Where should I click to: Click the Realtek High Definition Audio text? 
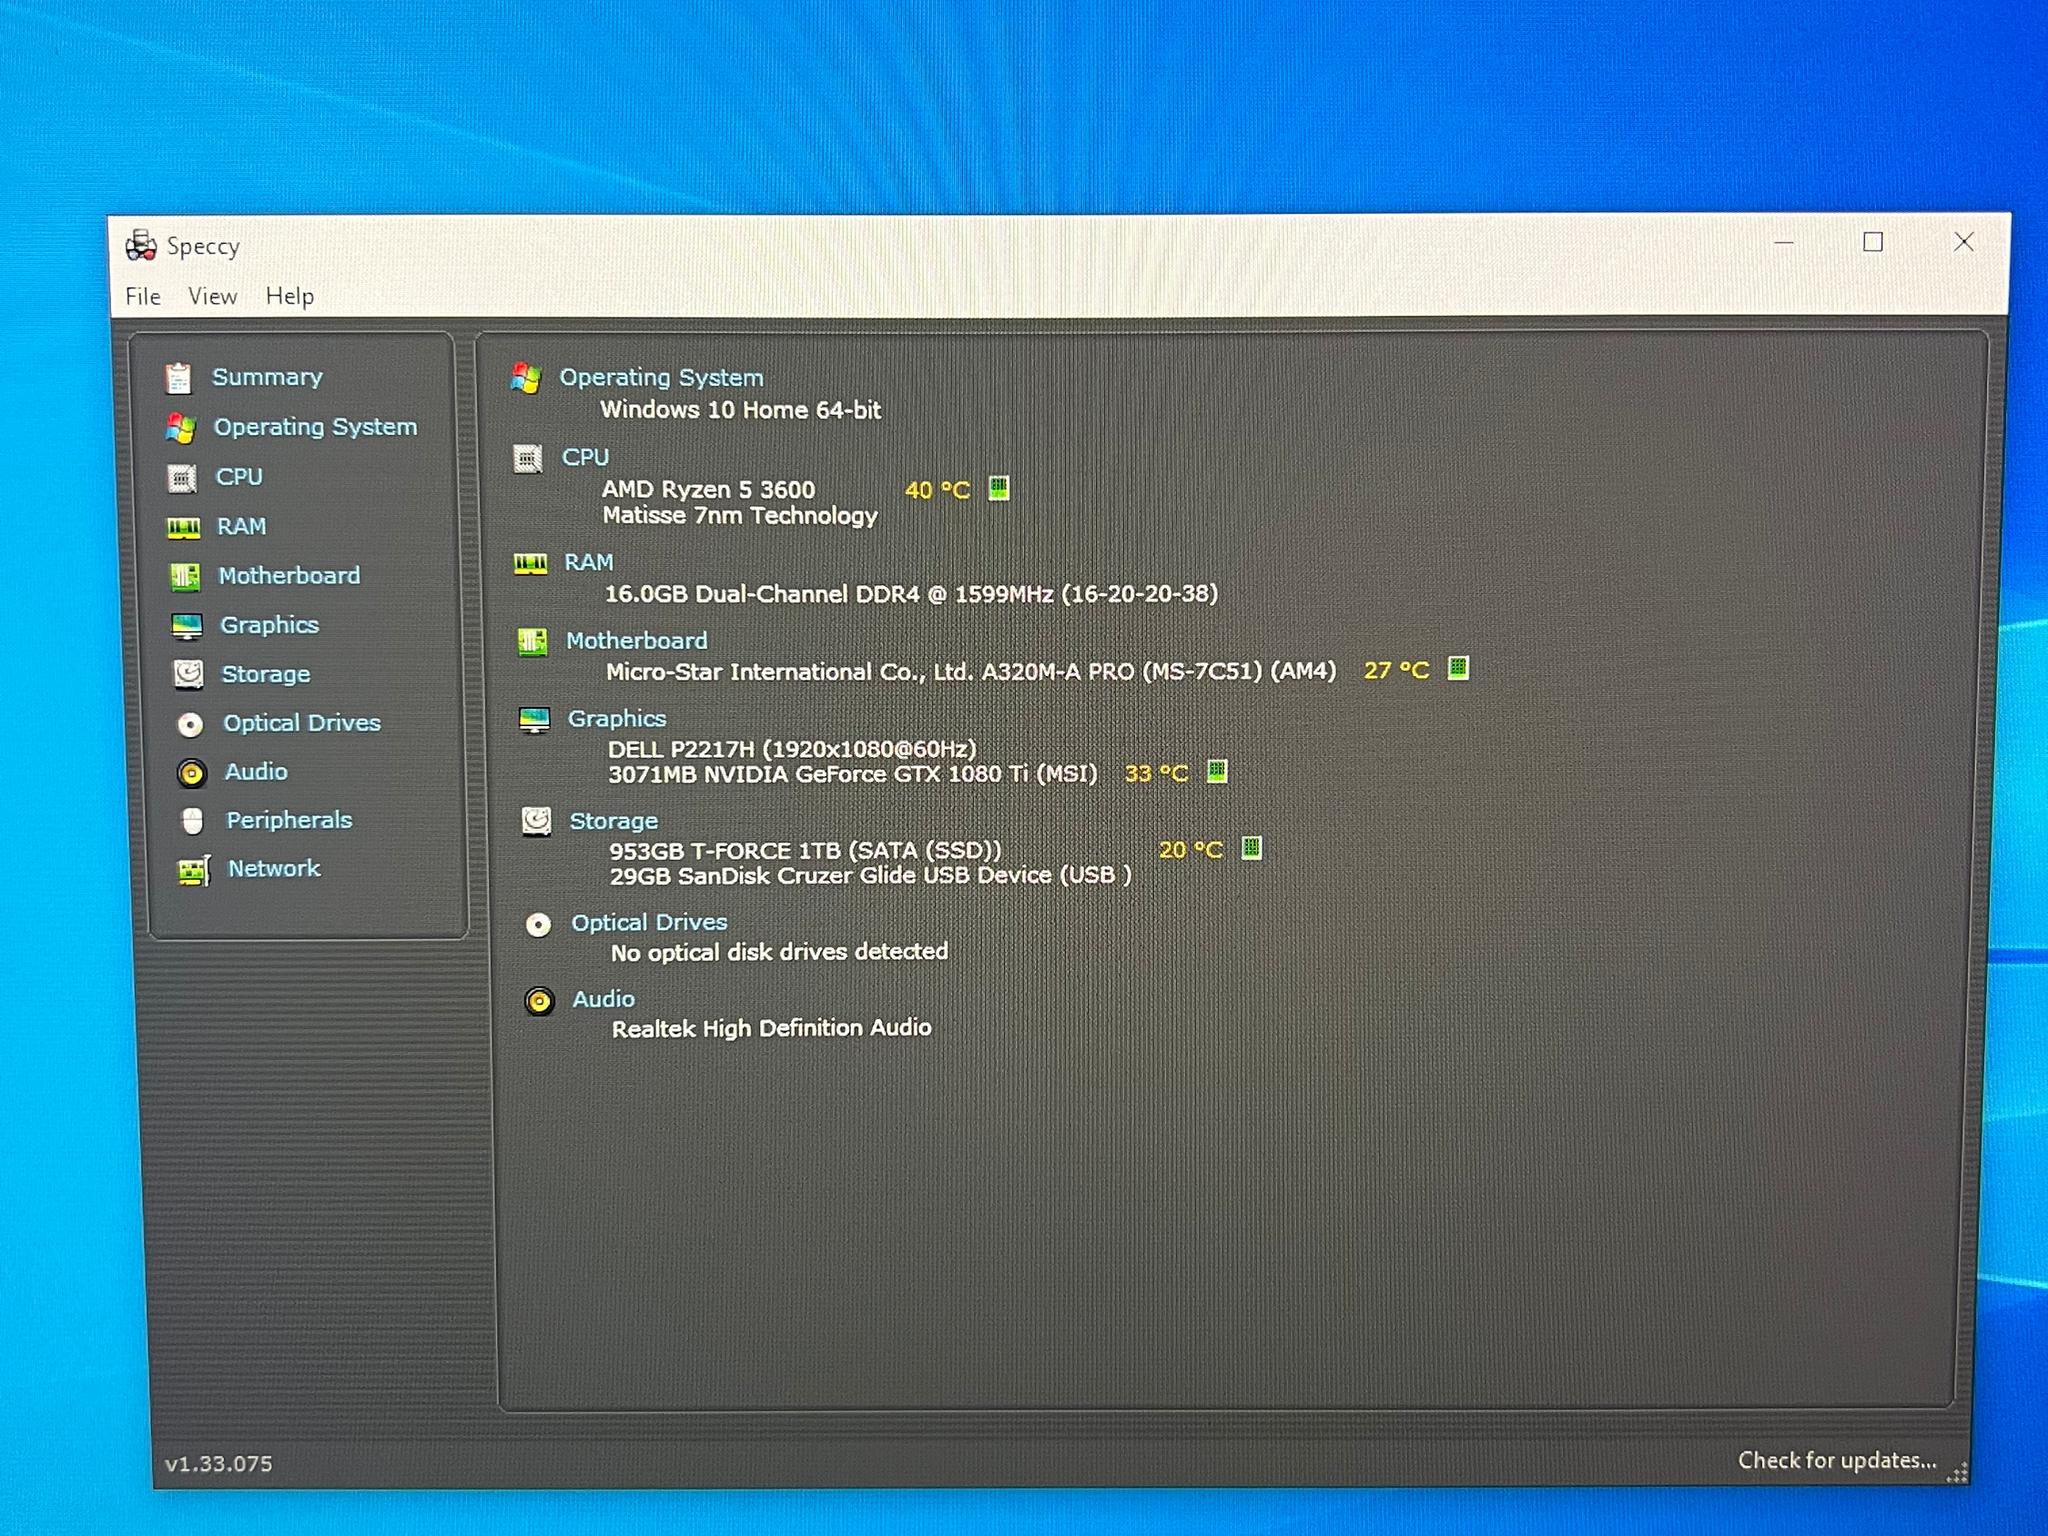point(771,1028)
